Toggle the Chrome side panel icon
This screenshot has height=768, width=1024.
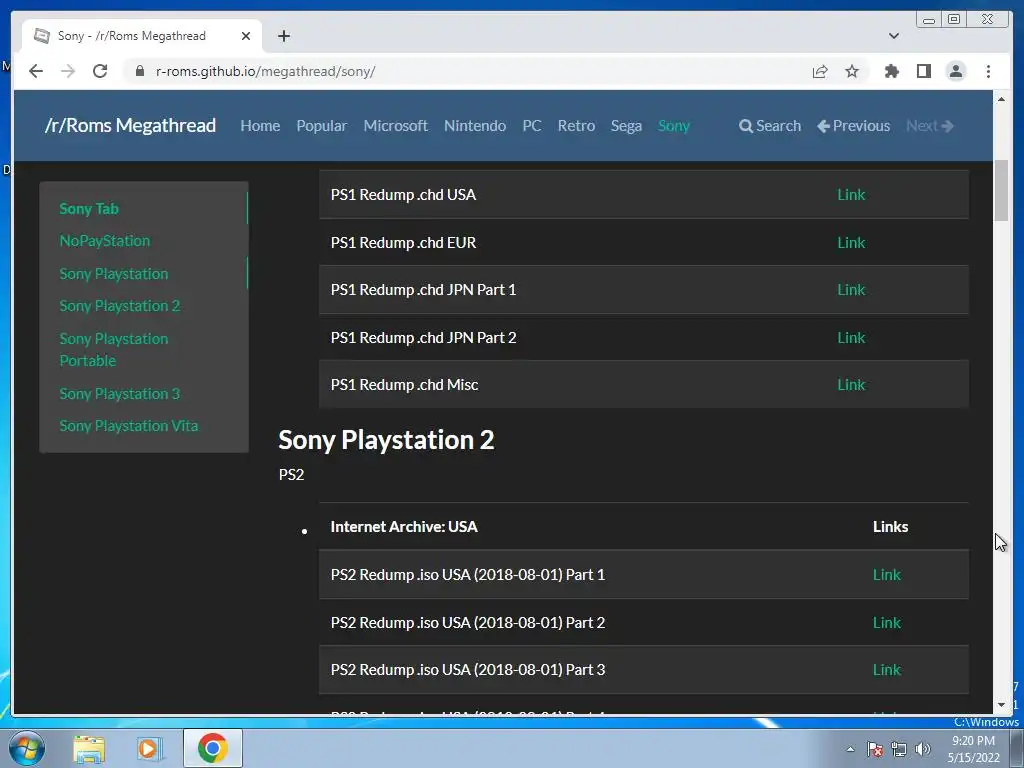click(923, 71)
